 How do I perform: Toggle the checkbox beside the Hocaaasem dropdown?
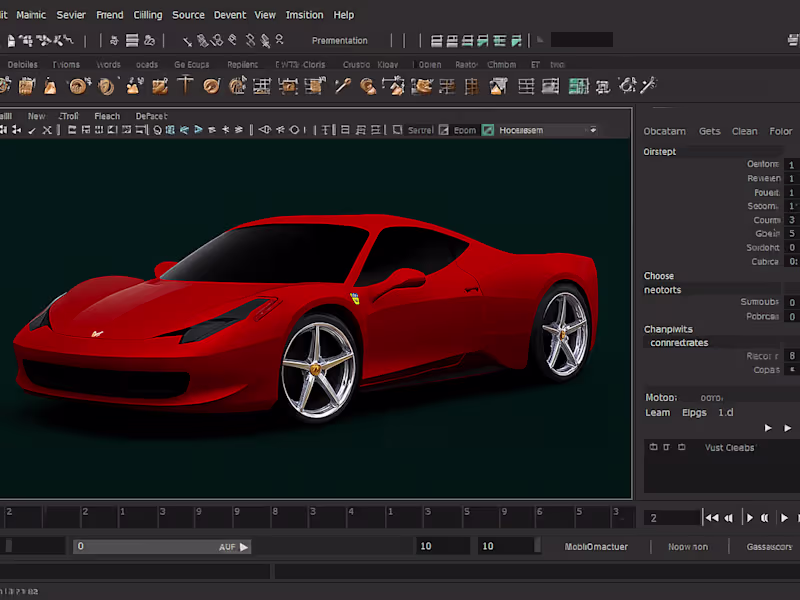pos(487,129)
